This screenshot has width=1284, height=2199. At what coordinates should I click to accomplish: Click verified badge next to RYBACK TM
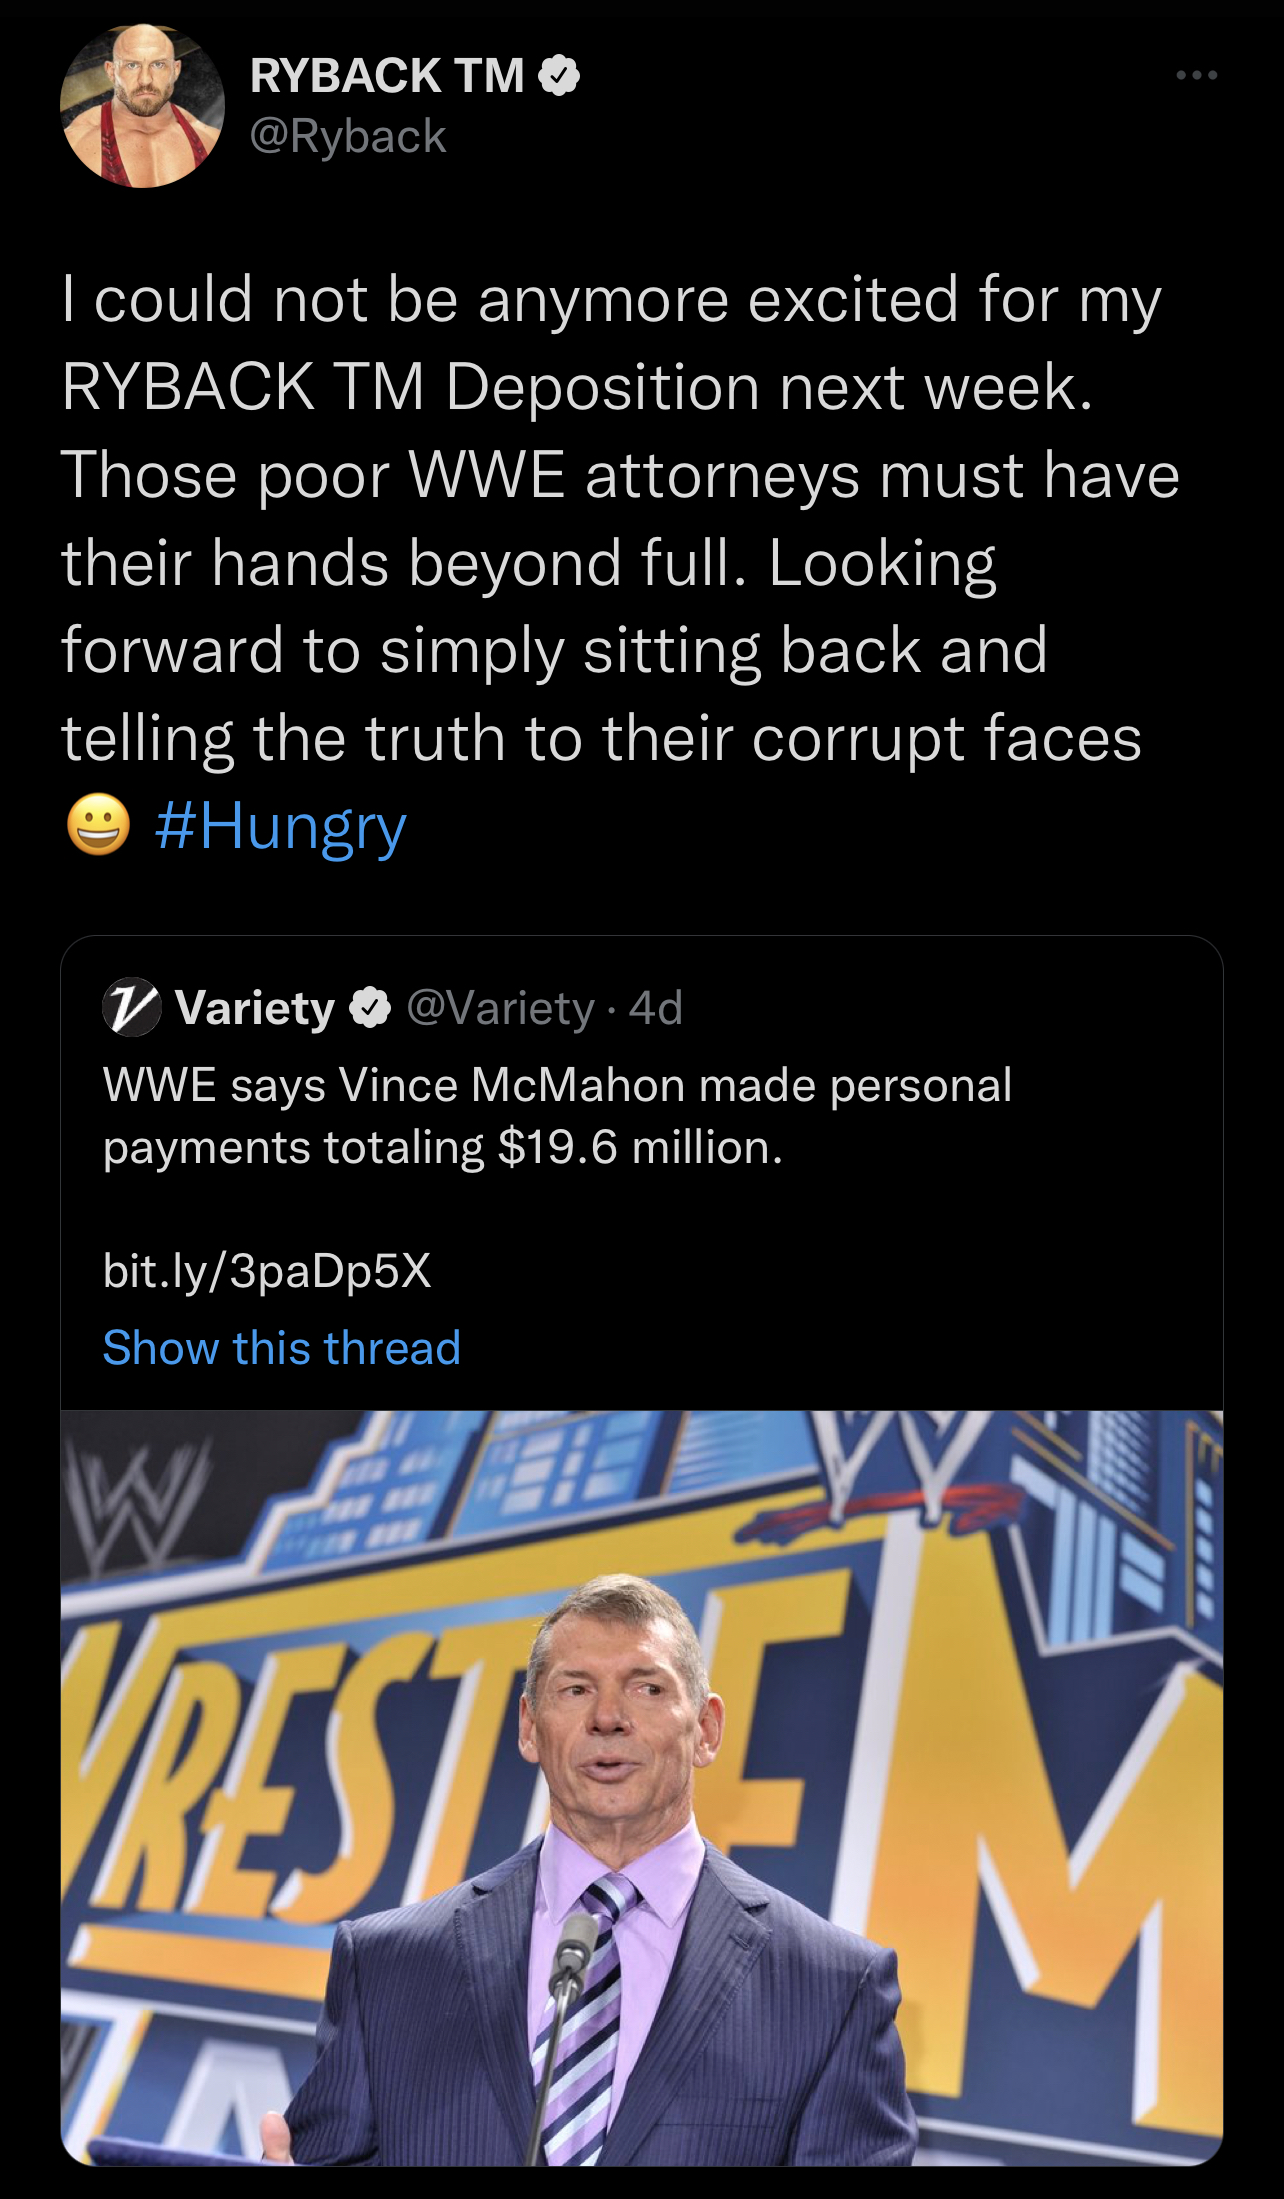point(560,76)
